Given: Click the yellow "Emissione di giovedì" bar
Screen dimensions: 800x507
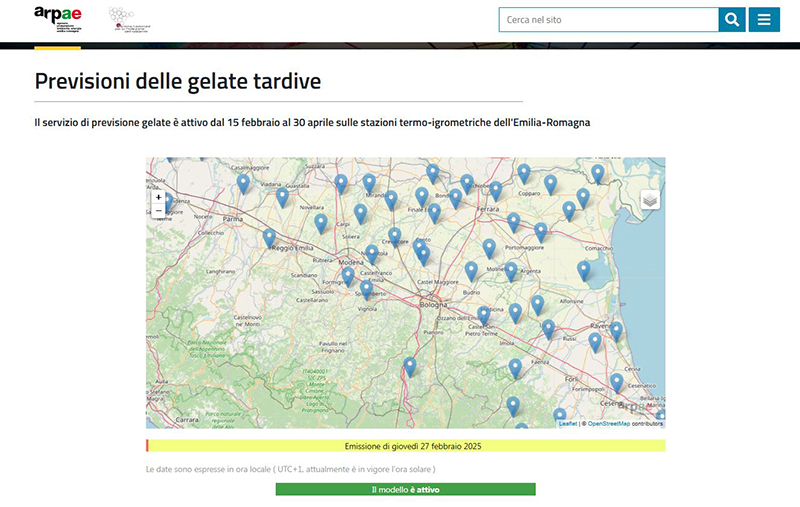Looking at the screenshot, I should tap(405, 446).
